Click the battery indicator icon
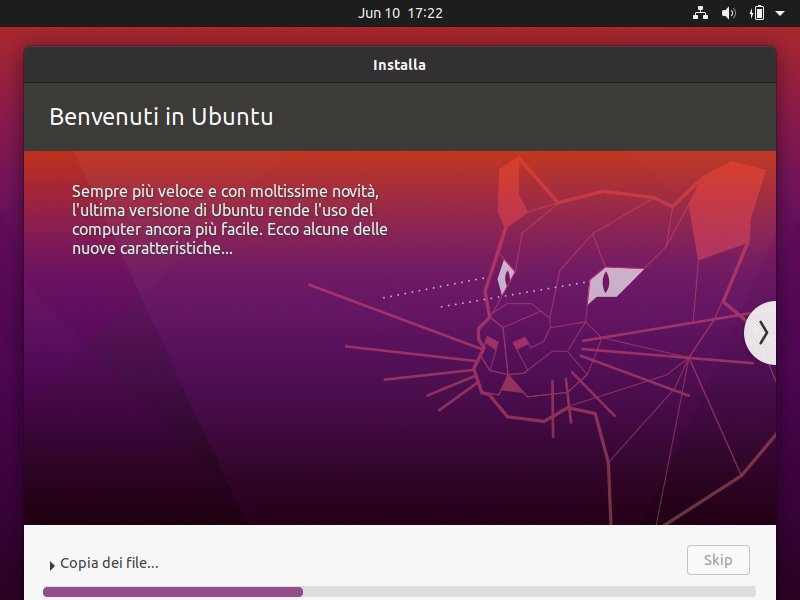This screenshot has height=600, width=800. click(x=758, y=13)
